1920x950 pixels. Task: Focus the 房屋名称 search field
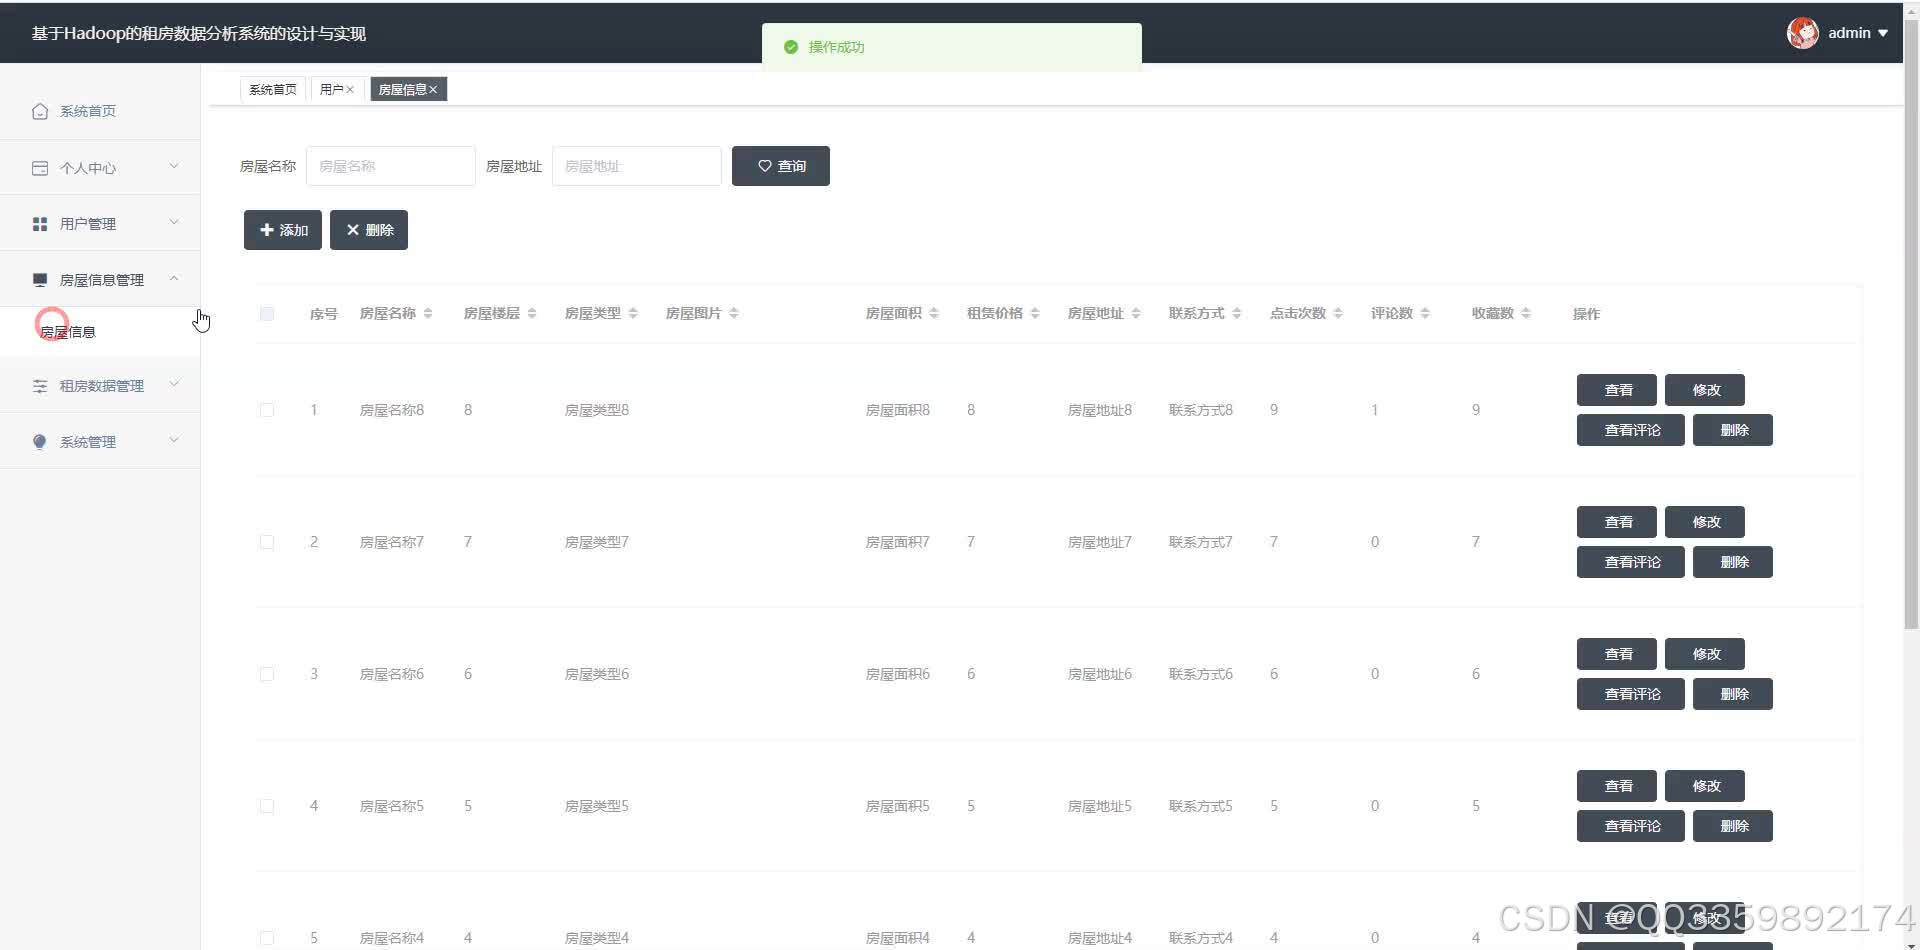pyautogui.click(x=391, y=166)
